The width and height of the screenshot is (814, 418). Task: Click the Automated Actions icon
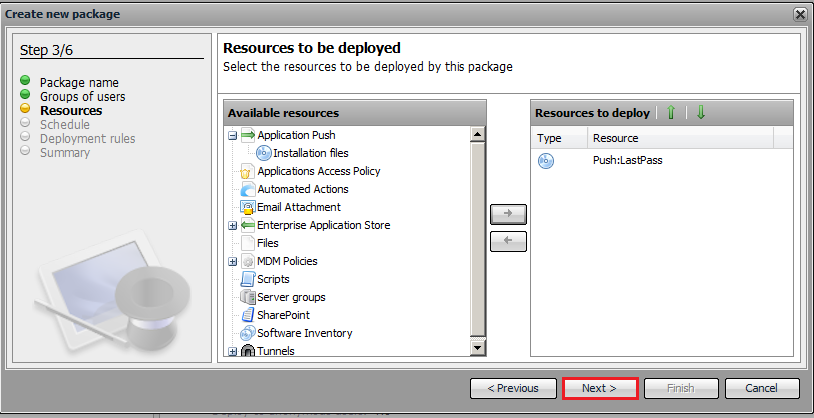tap(248, 189)
